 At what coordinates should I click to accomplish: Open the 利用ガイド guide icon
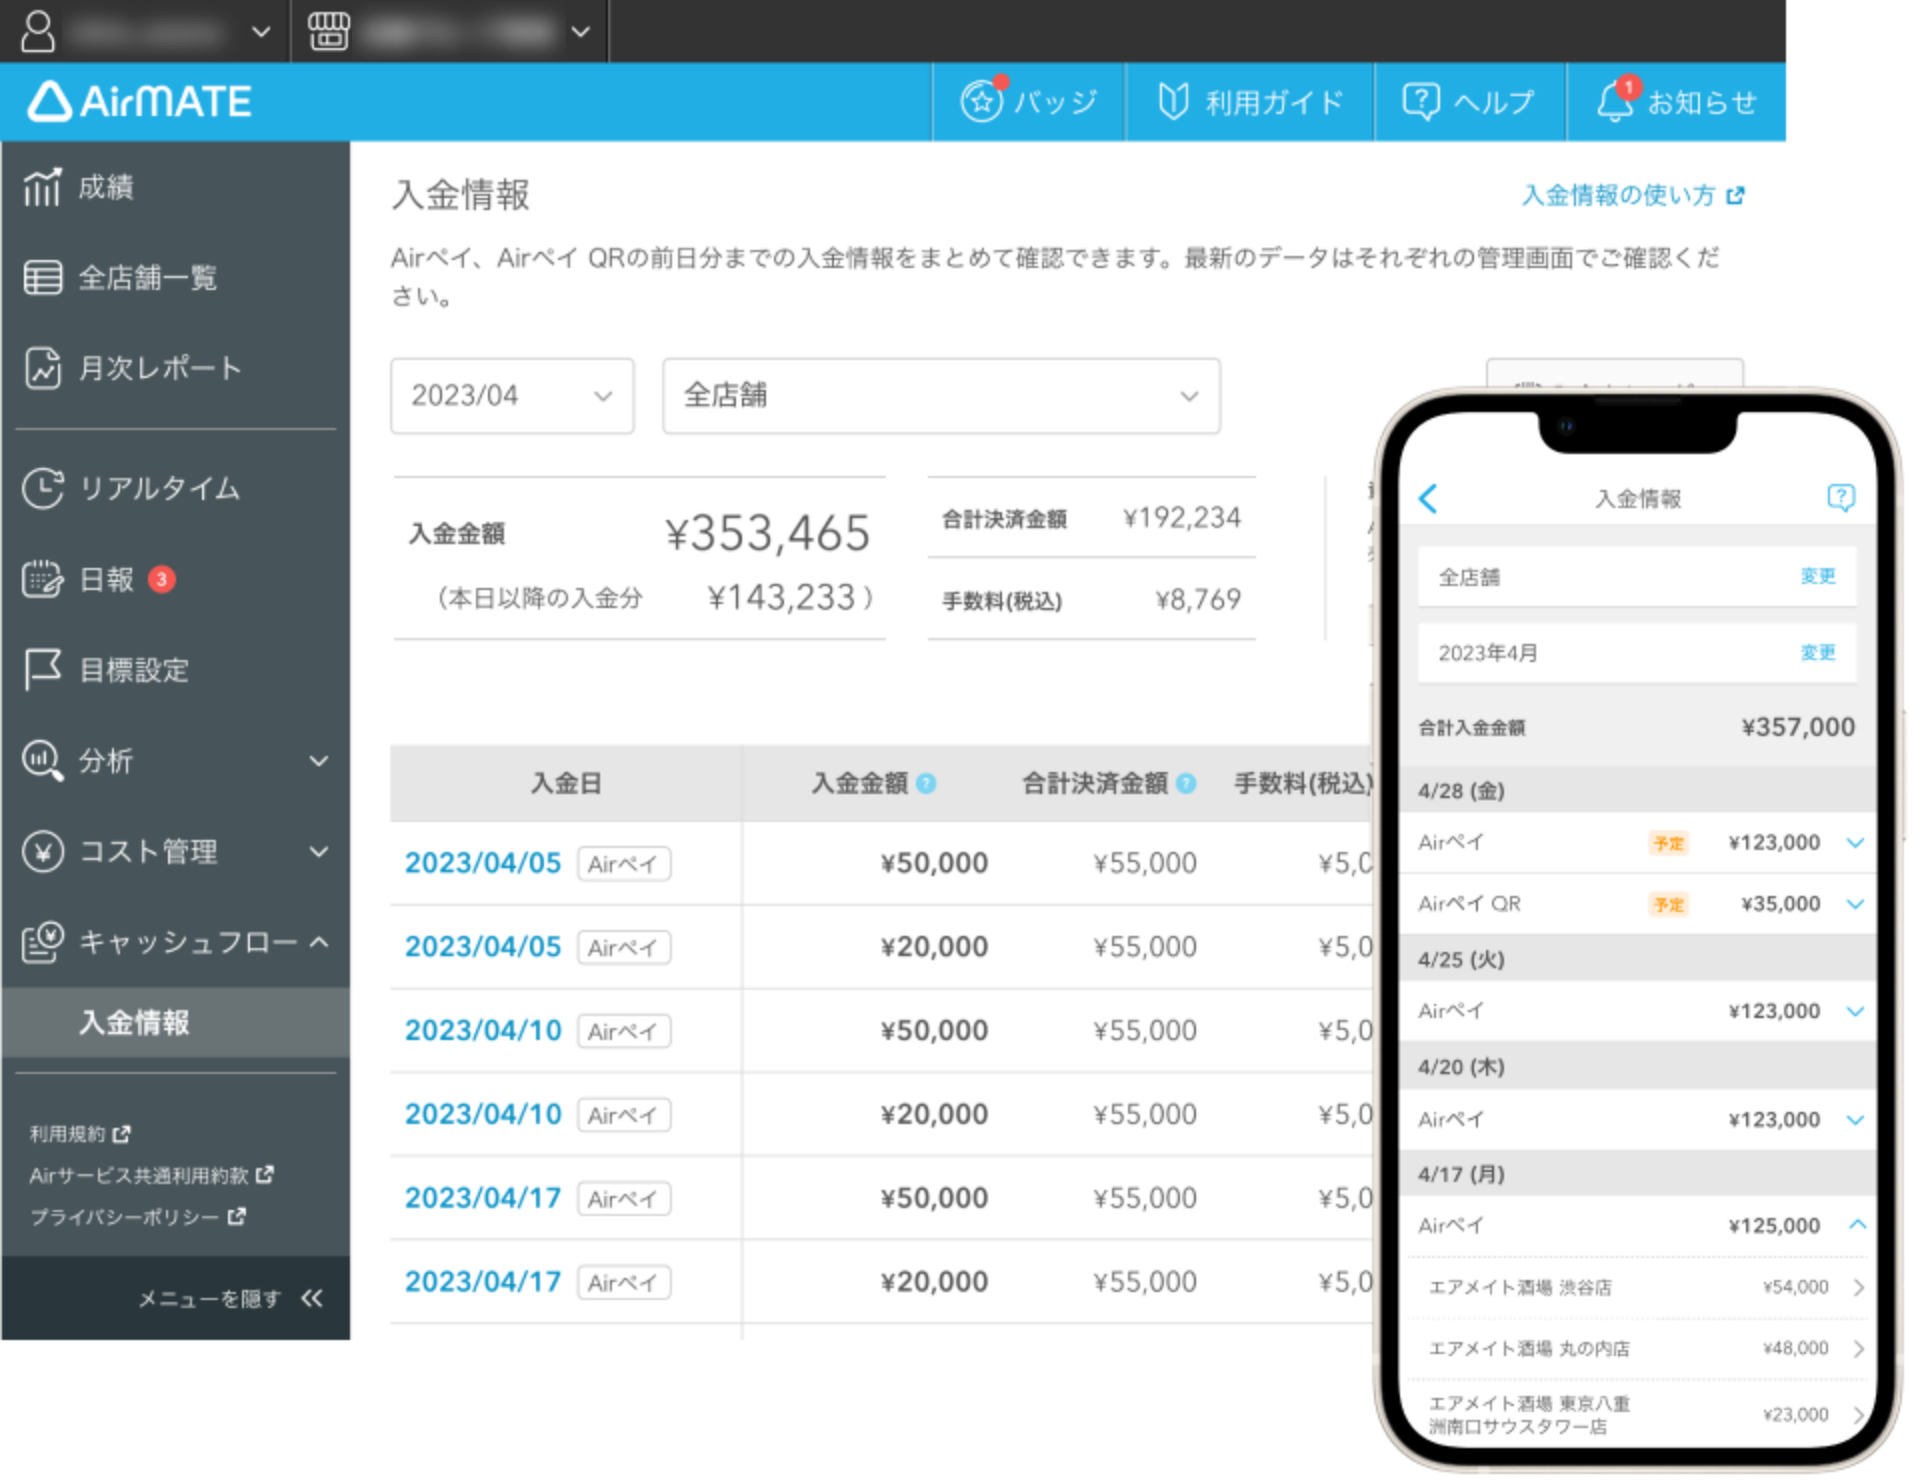(x=1173, y=101)
